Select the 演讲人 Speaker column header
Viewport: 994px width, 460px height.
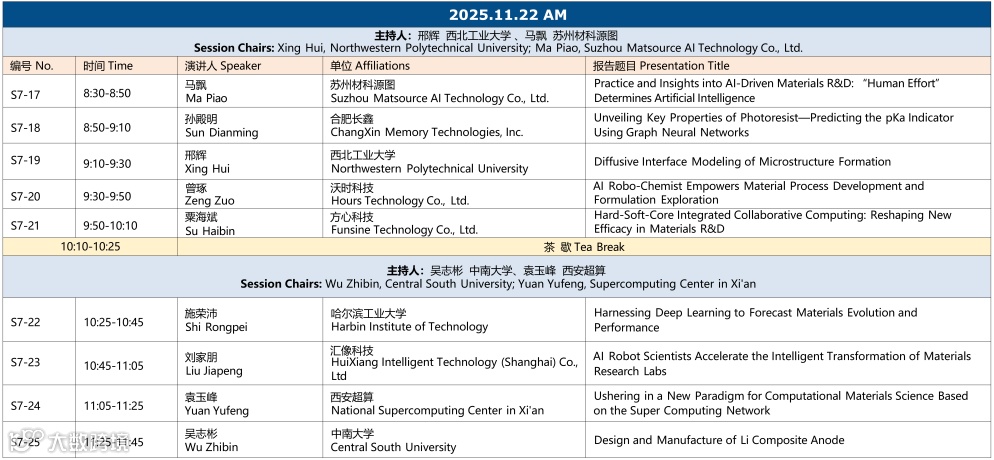[x=223, y=66]
